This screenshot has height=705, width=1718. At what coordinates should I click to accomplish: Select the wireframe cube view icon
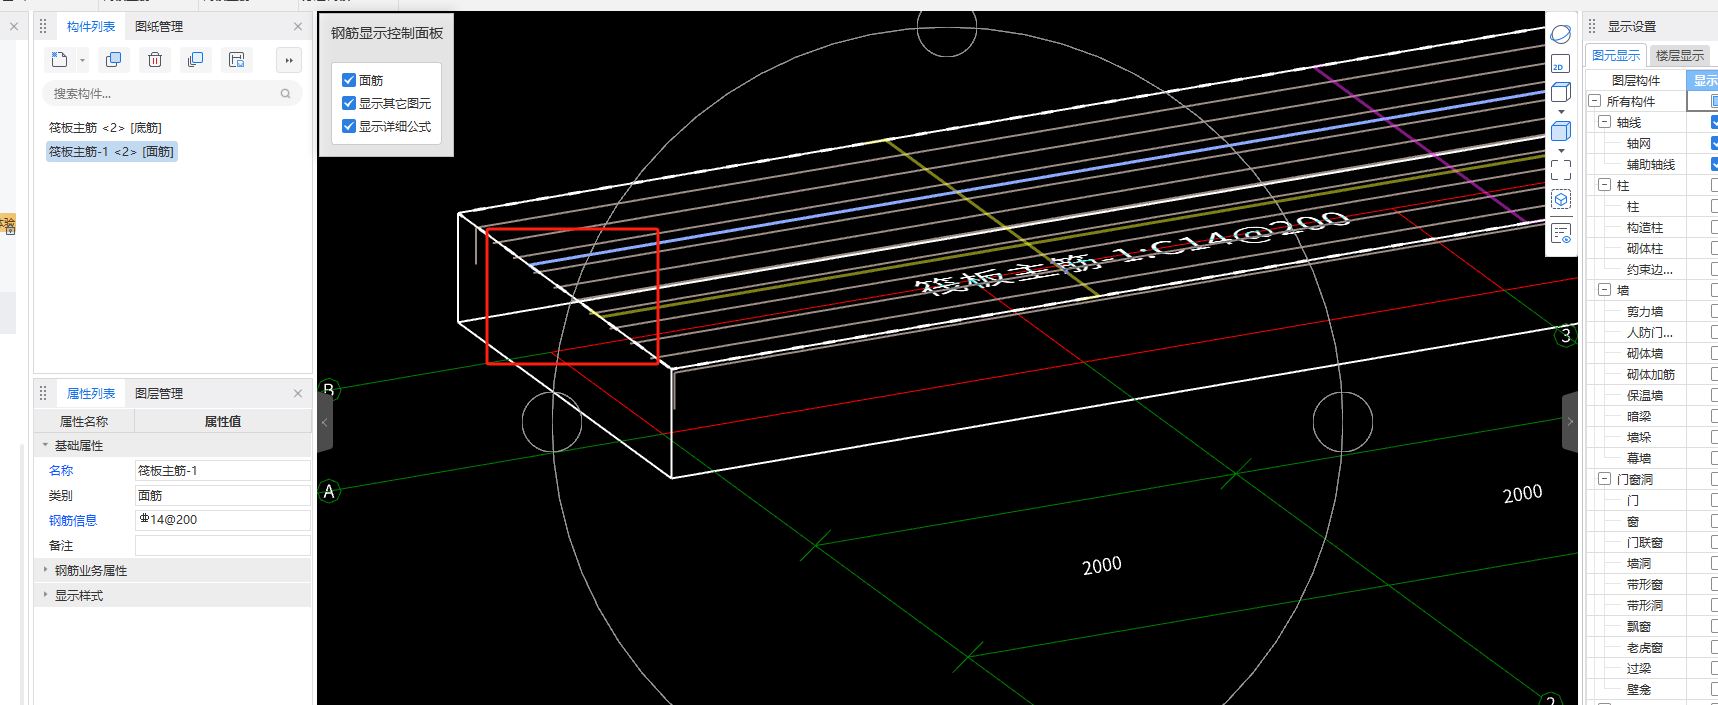(x=1561, y=93)
